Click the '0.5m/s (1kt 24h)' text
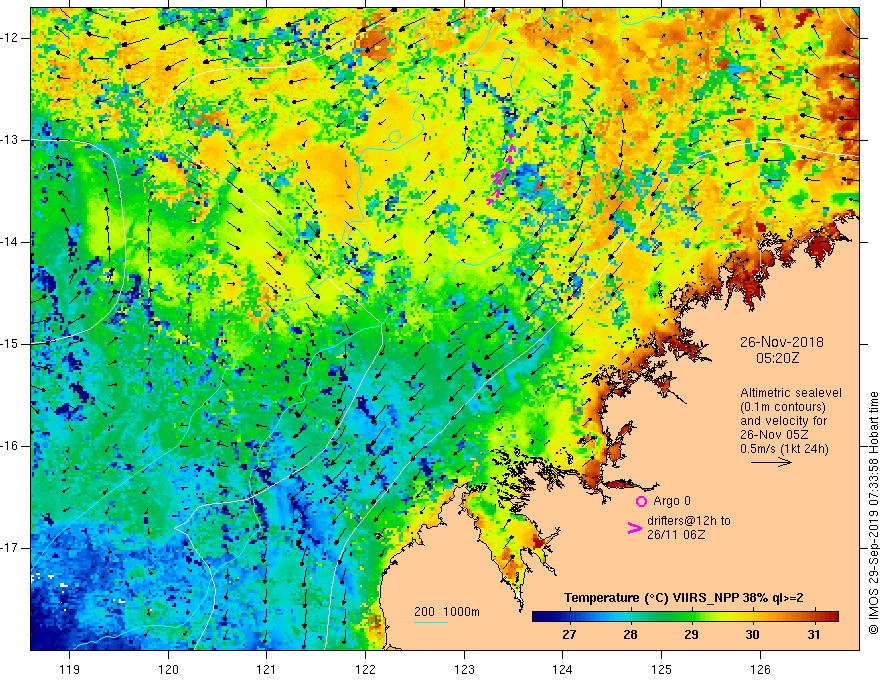Screen dimensions: 880x680 pyautogui.click(x=784, y=448)
